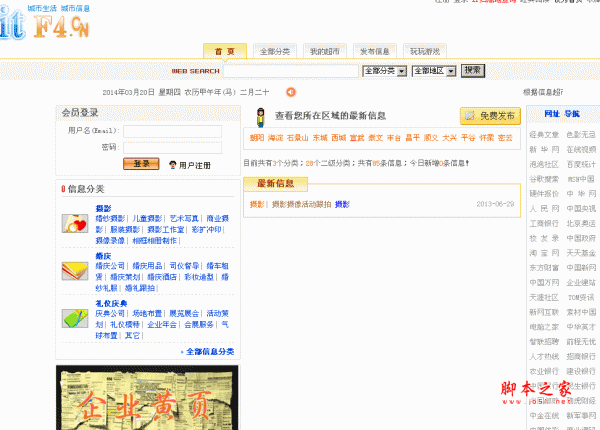The height and width of the screenshot is (430, 600).
Task: Open the 婚庆公司 subcategory link
Action: (x=110, y=266)
